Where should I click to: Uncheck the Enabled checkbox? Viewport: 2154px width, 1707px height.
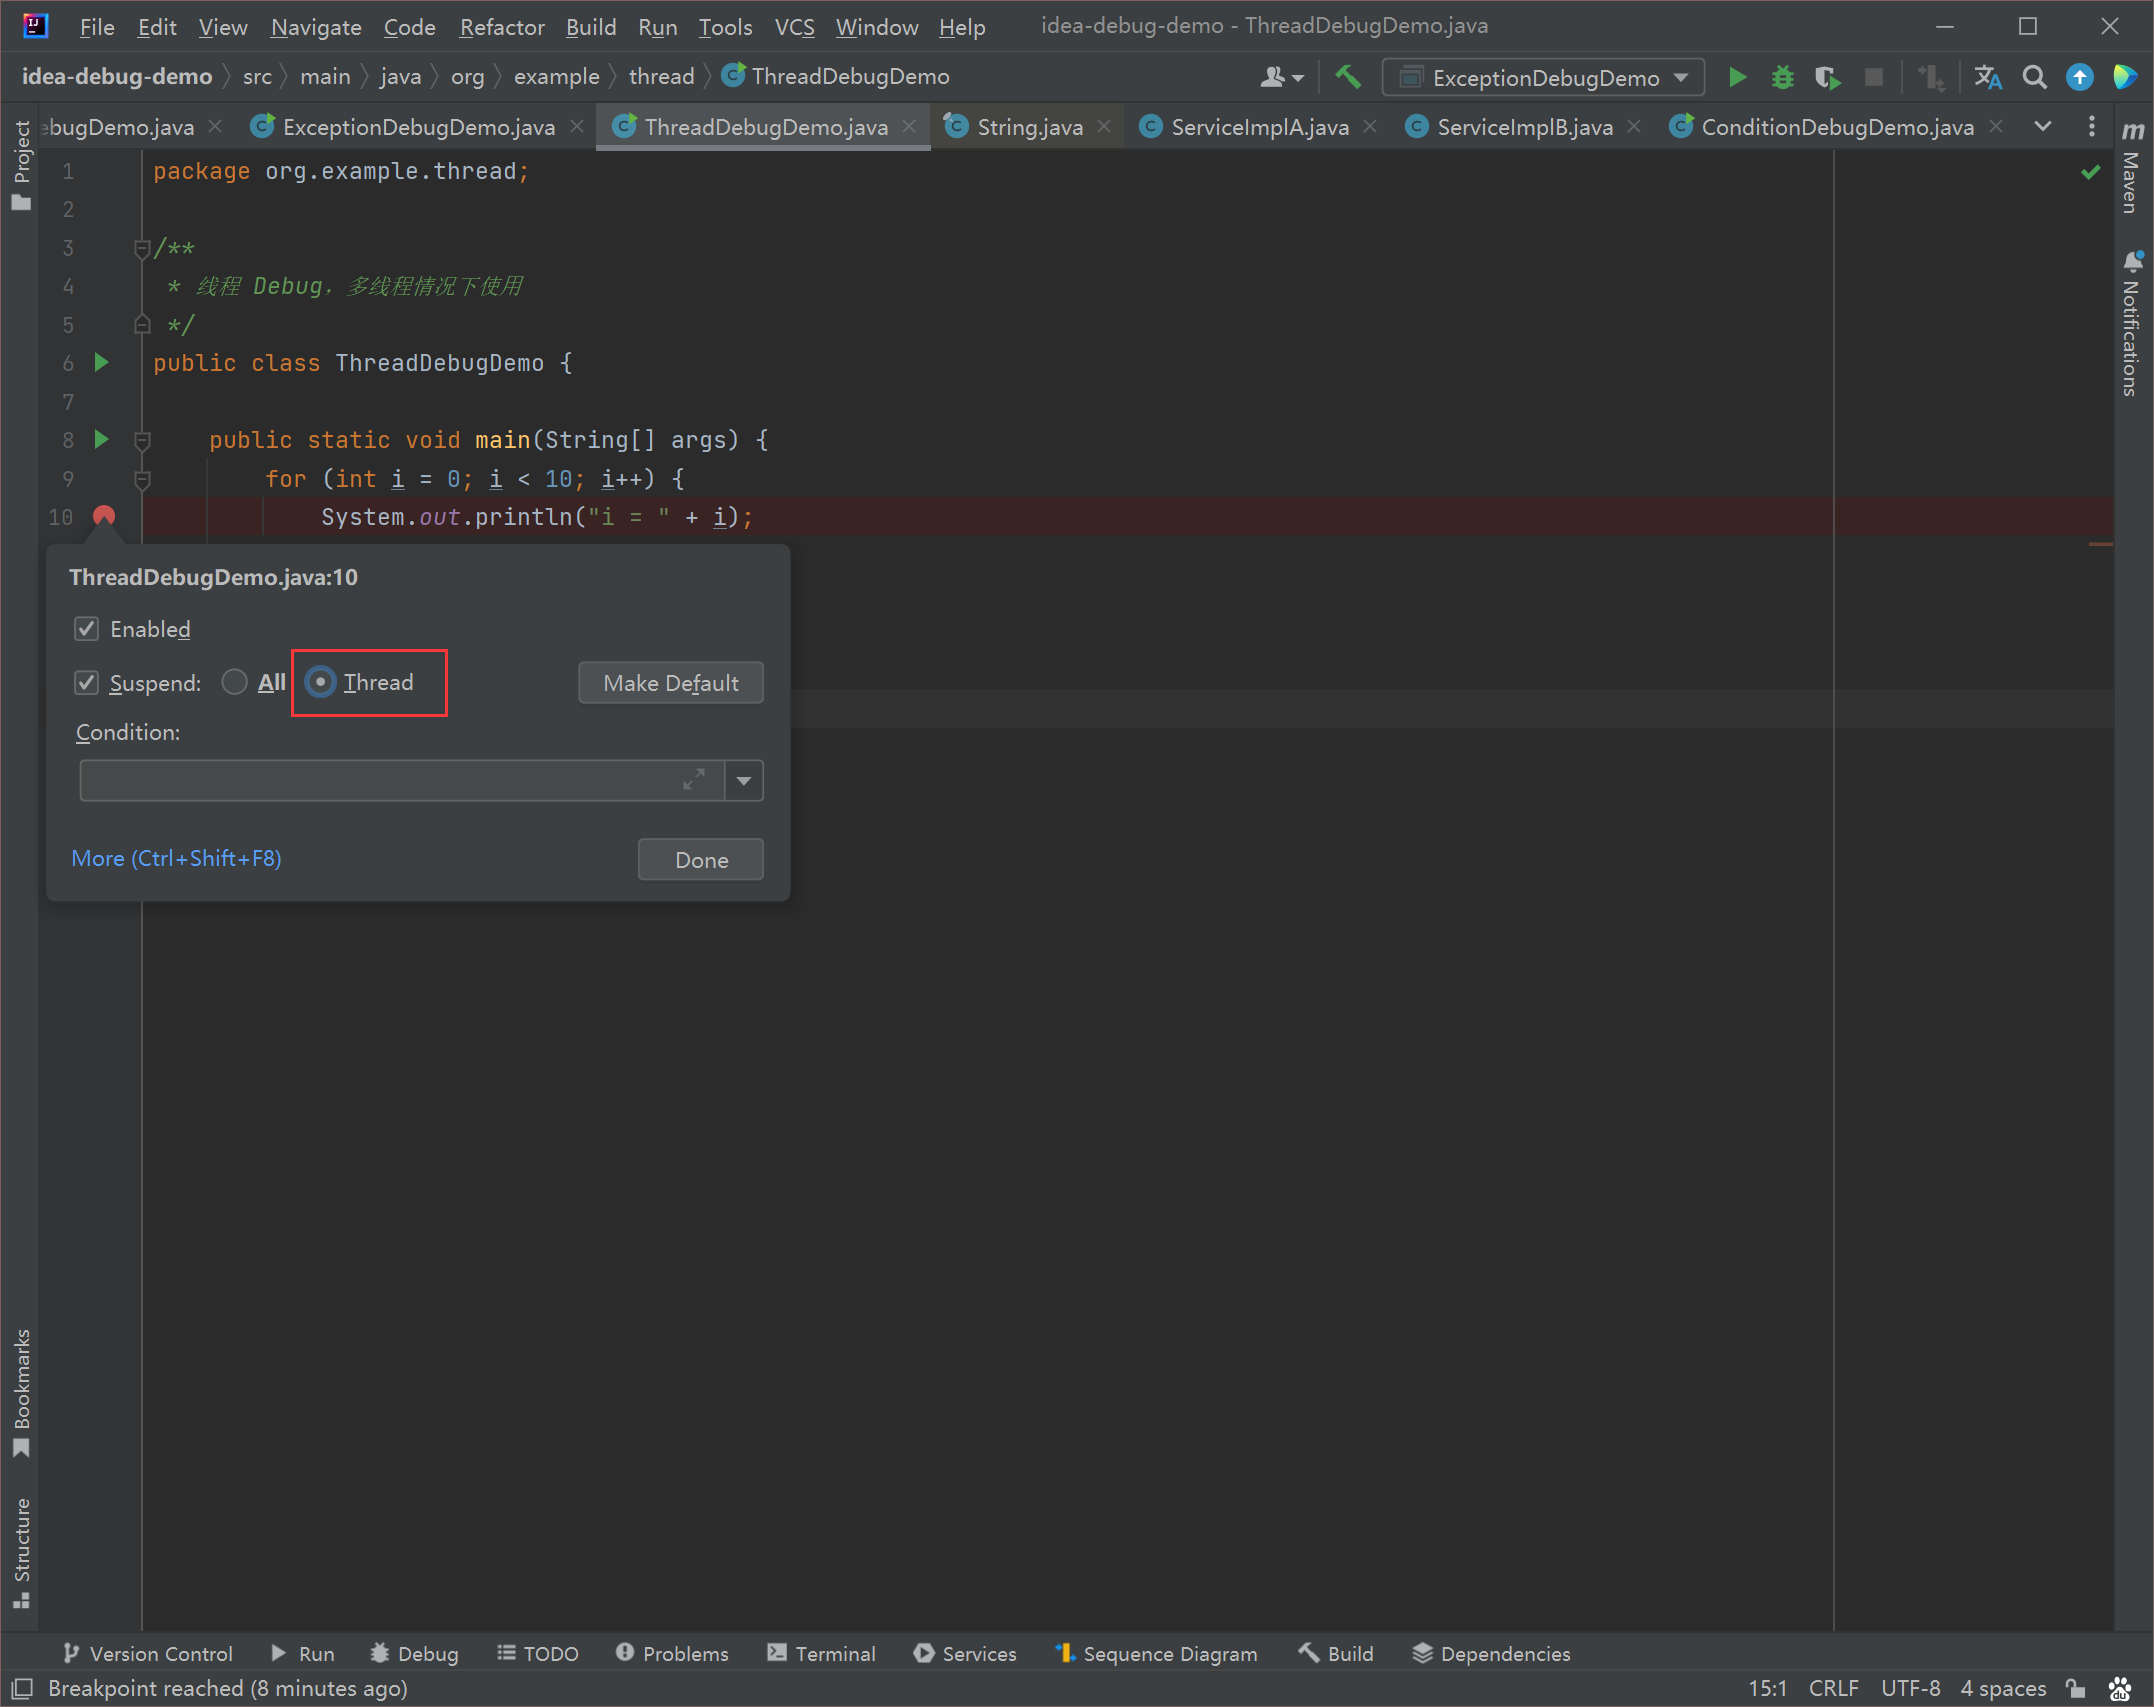(x=87, y=629)
